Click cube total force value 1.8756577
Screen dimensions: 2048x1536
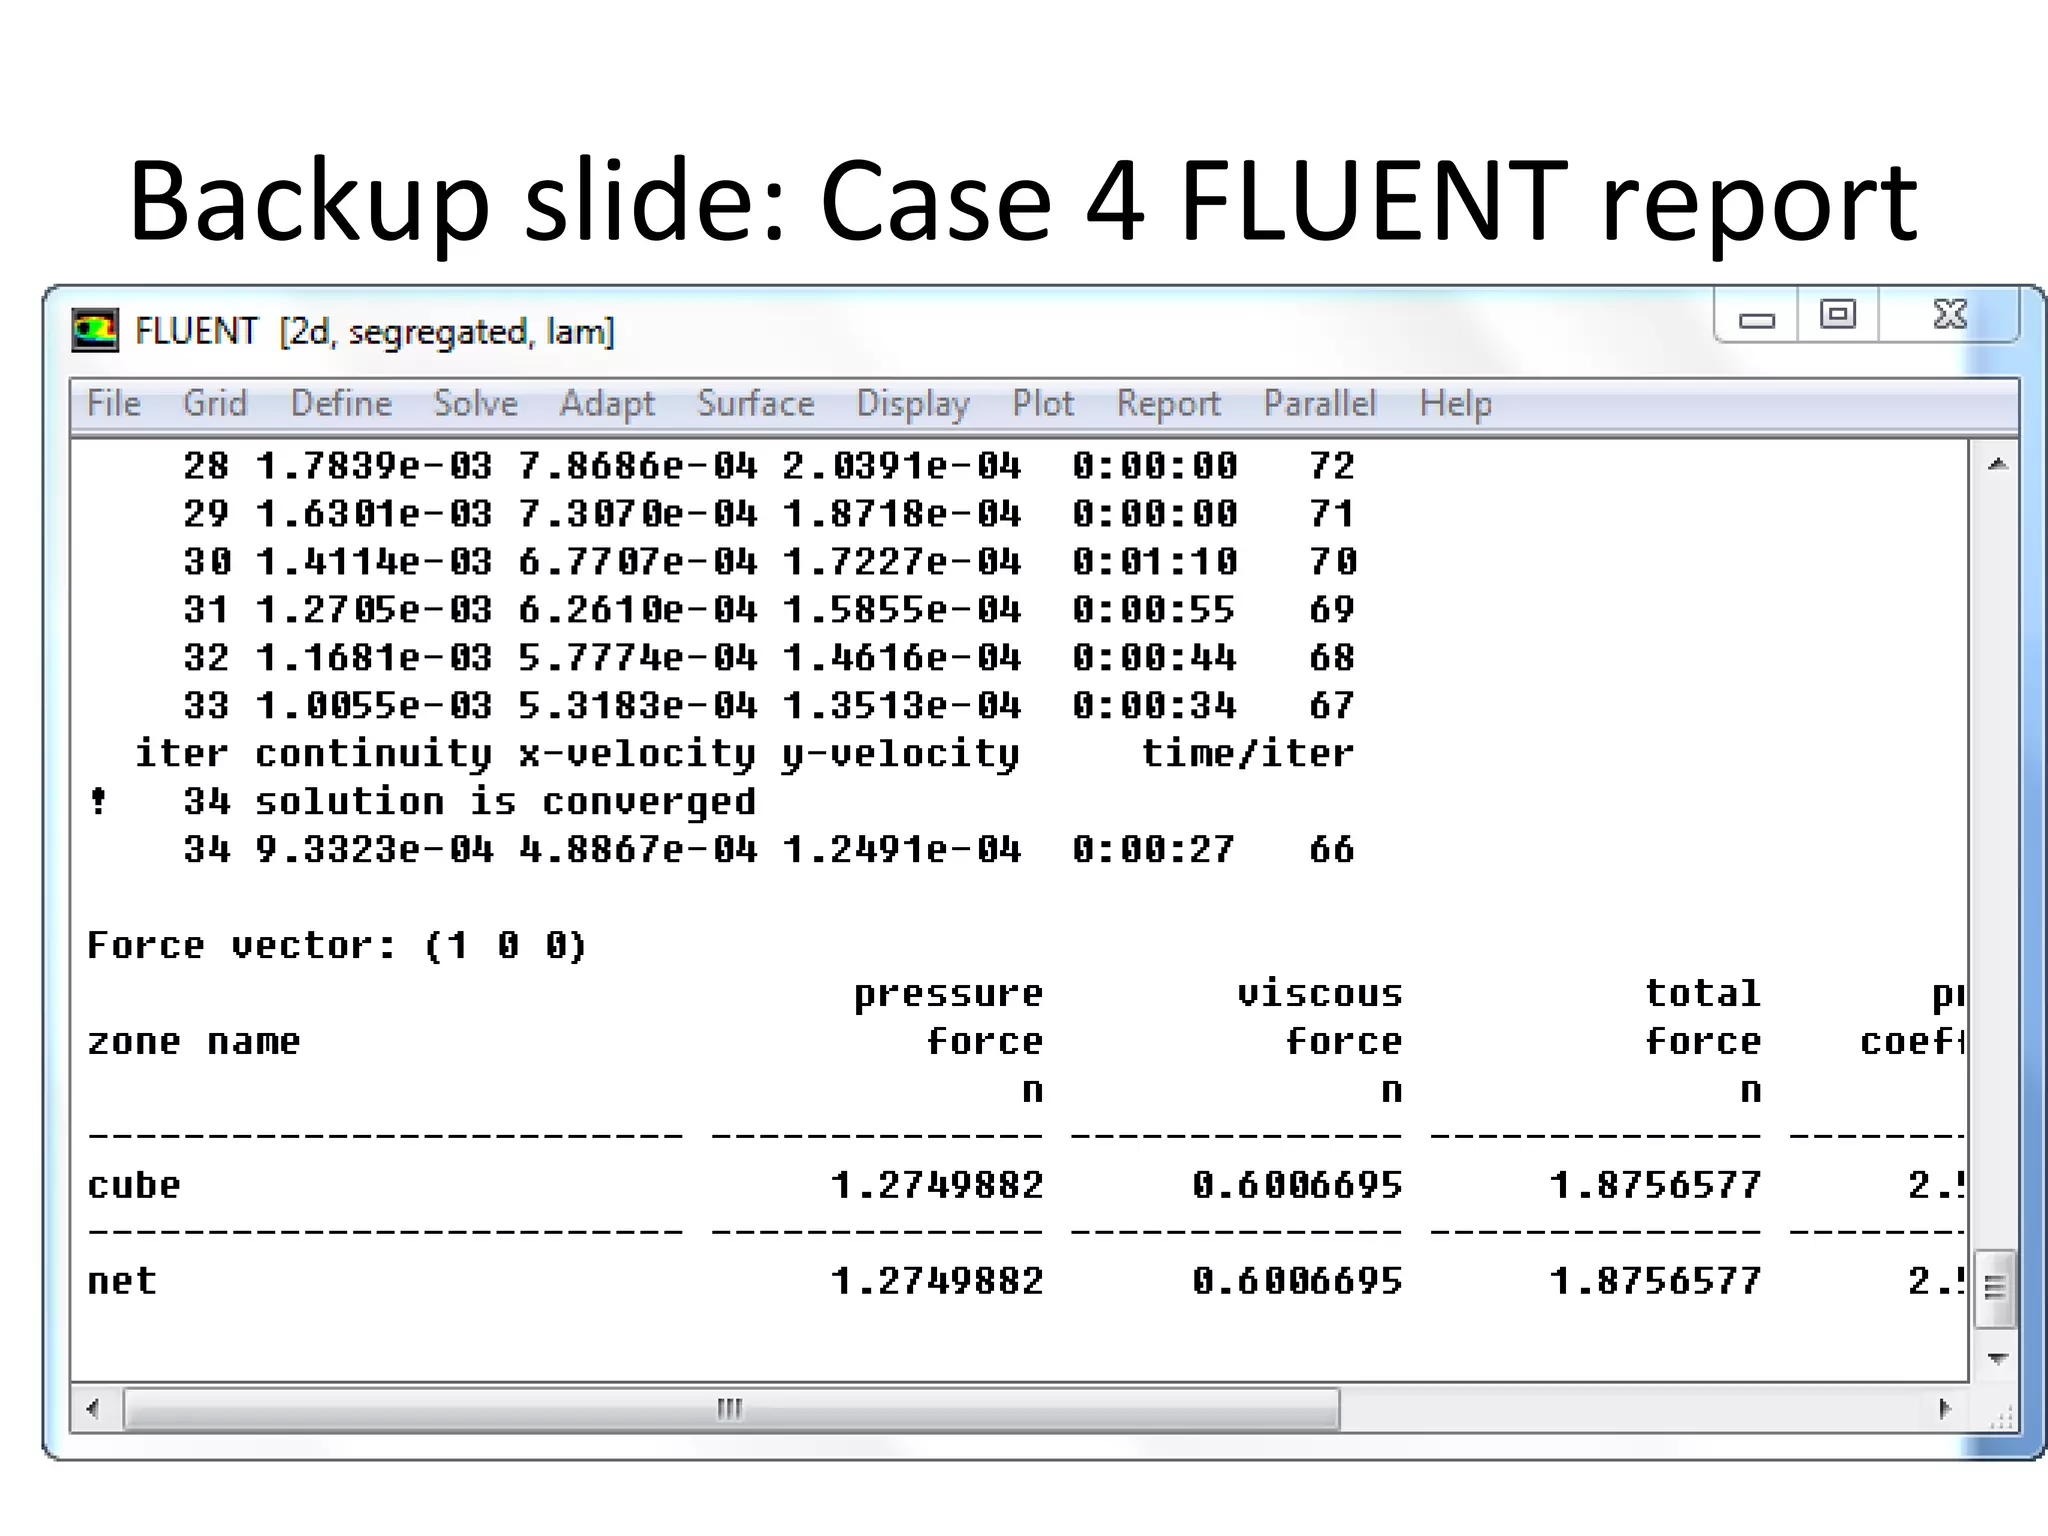click(1655, 1185)
